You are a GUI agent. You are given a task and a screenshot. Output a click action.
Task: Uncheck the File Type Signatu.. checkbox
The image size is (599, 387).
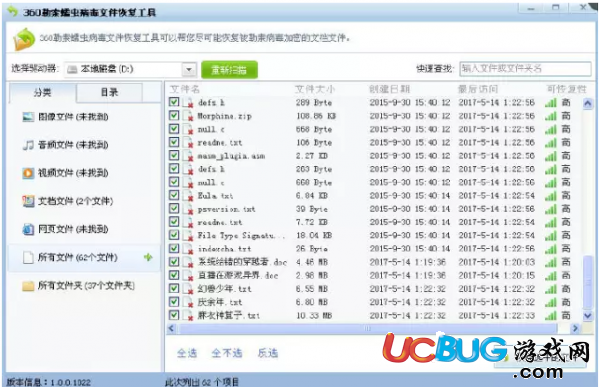(174, 235)
